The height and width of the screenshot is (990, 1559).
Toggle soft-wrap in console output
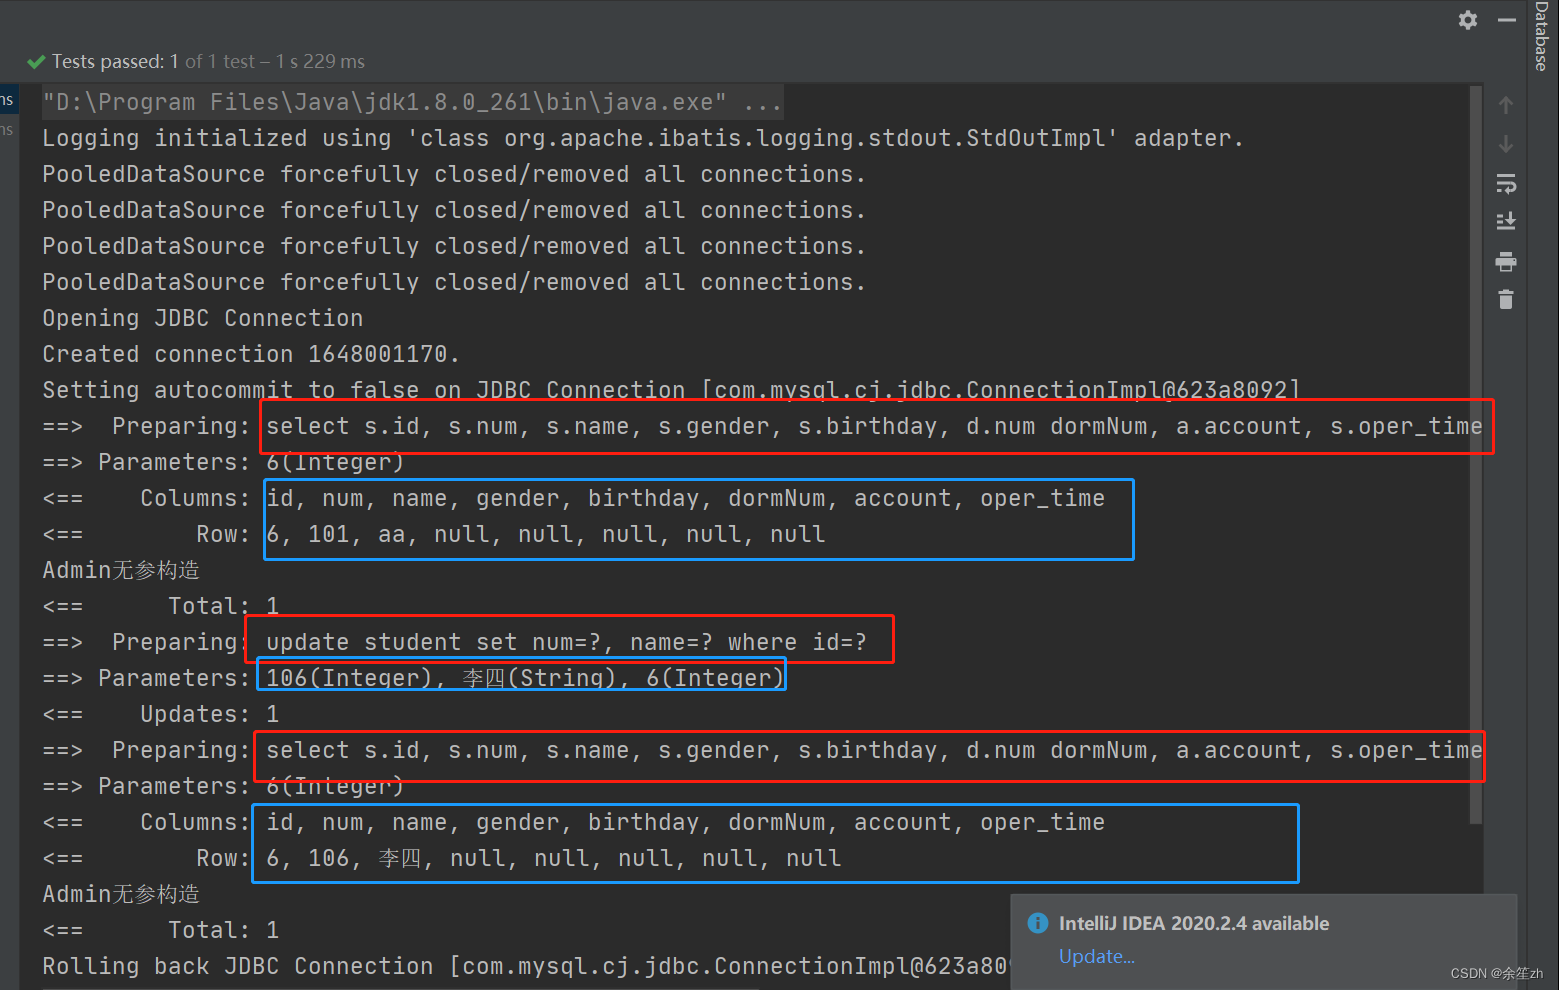pos(1506,183)
